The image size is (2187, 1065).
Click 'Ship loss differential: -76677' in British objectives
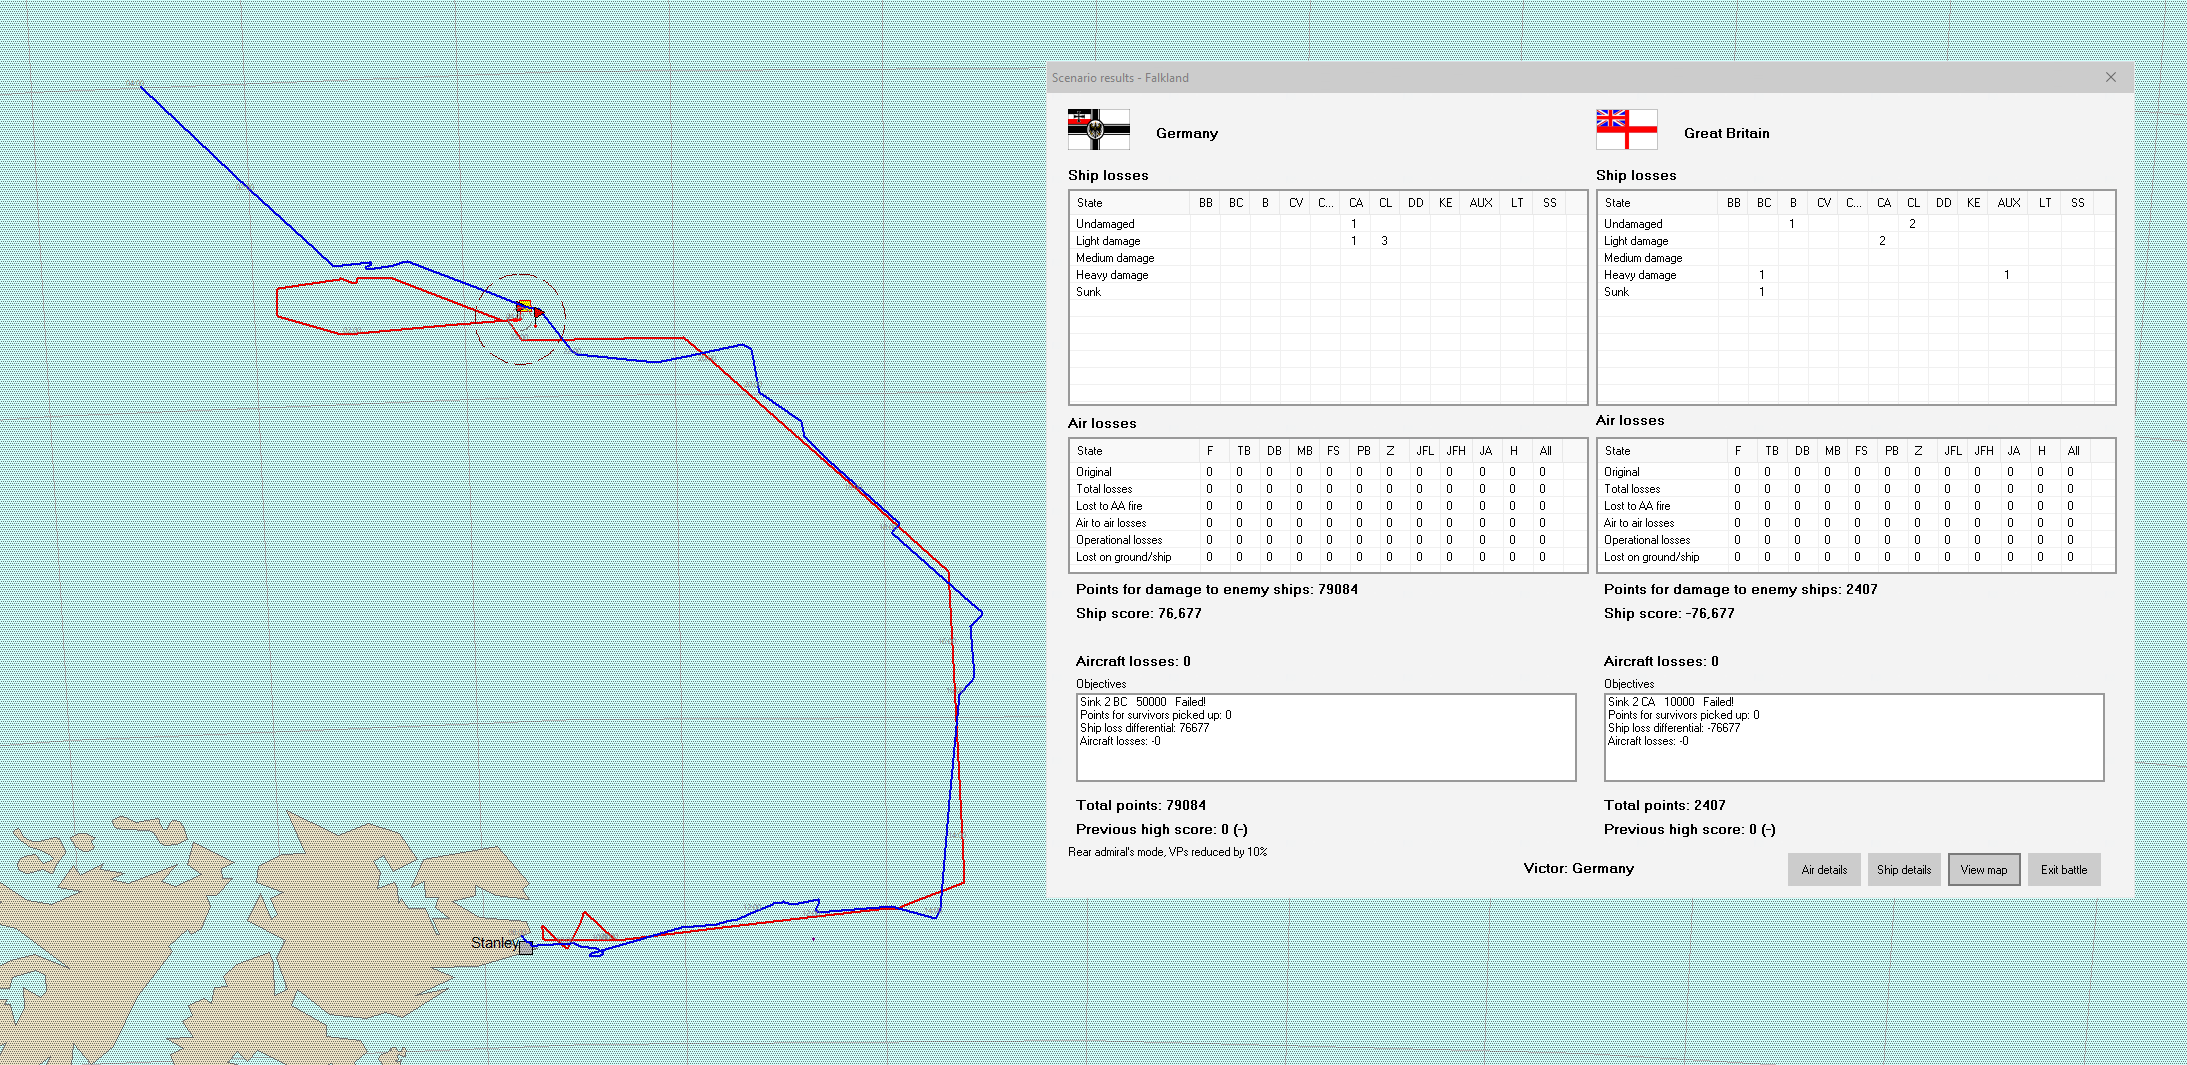pyautogui.click(x=1674, y=728)
